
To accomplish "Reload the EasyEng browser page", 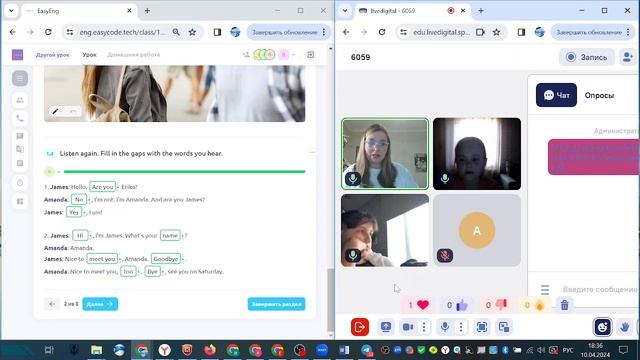I will [x=48, y=32].
